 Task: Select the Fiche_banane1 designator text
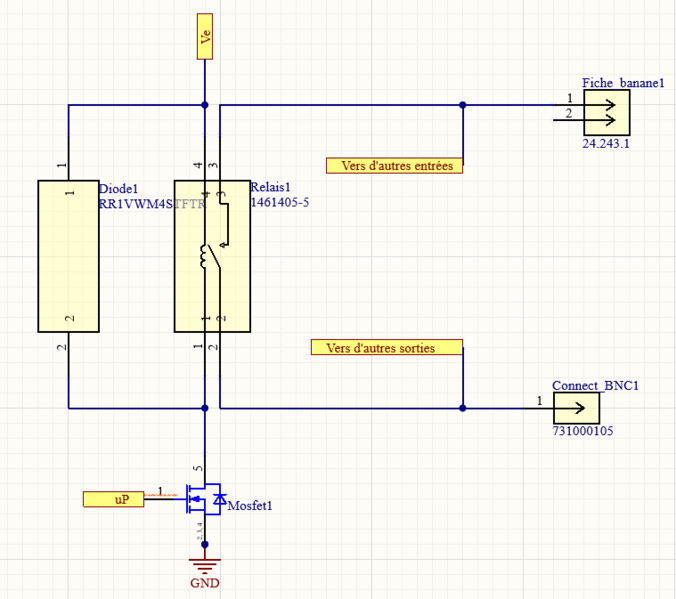click(x=622, y=83)
